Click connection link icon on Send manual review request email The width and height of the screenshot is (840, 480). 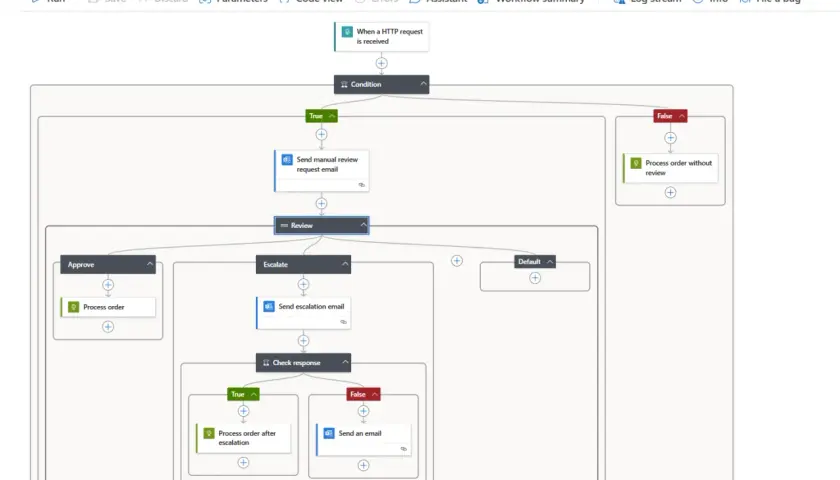(362, 185)
